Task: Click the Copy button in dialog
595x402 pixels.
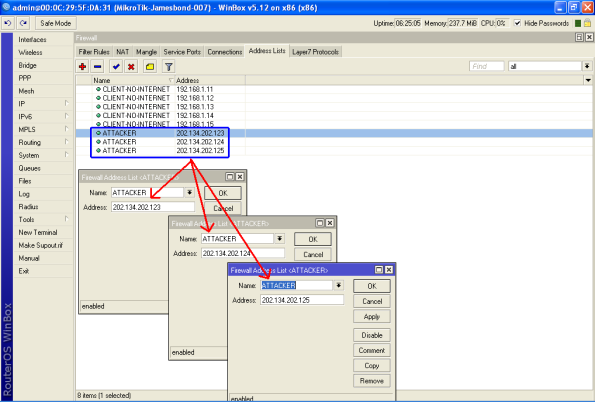Action: (x=371, y=366)
